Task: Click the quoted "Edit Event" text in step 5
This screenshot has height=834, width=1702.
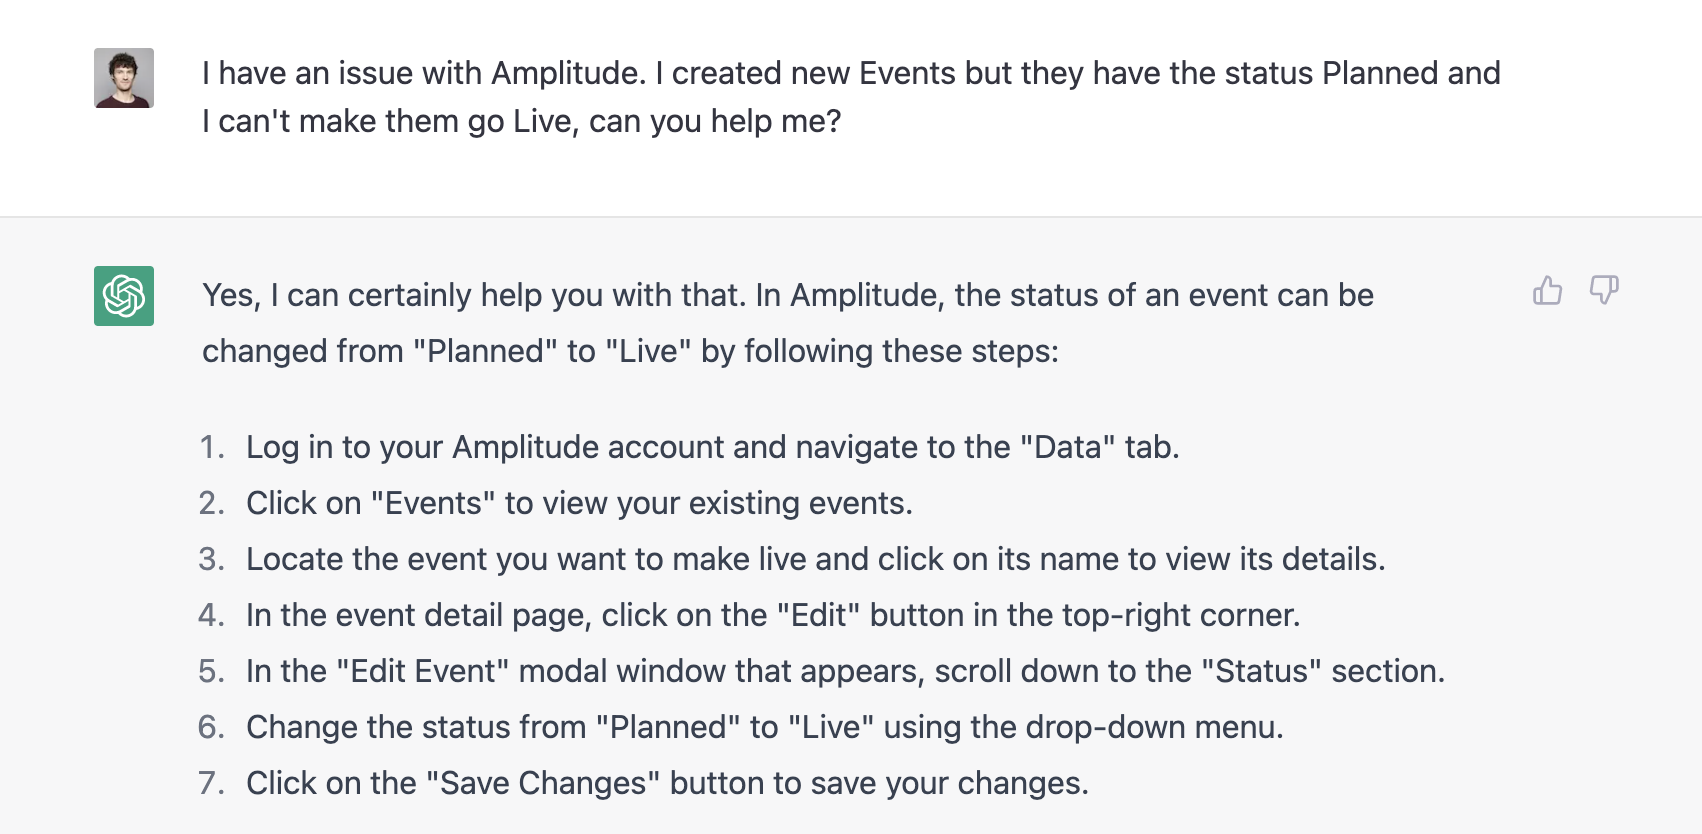Action: click(423, 671)
